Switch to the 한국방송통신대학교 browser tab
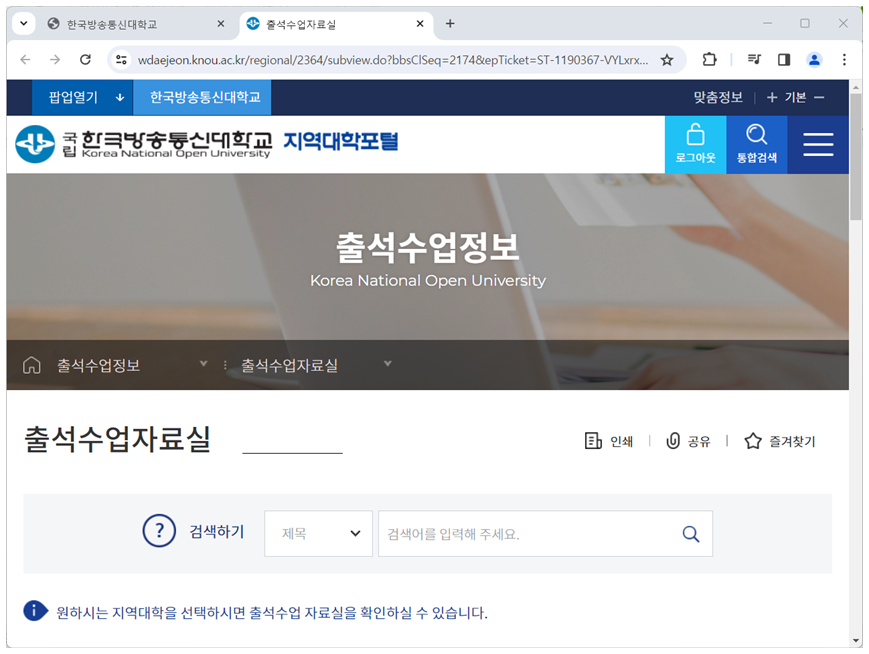Image resolution: width=869 pixels, height=654 pixels. [x=133, y=24]
